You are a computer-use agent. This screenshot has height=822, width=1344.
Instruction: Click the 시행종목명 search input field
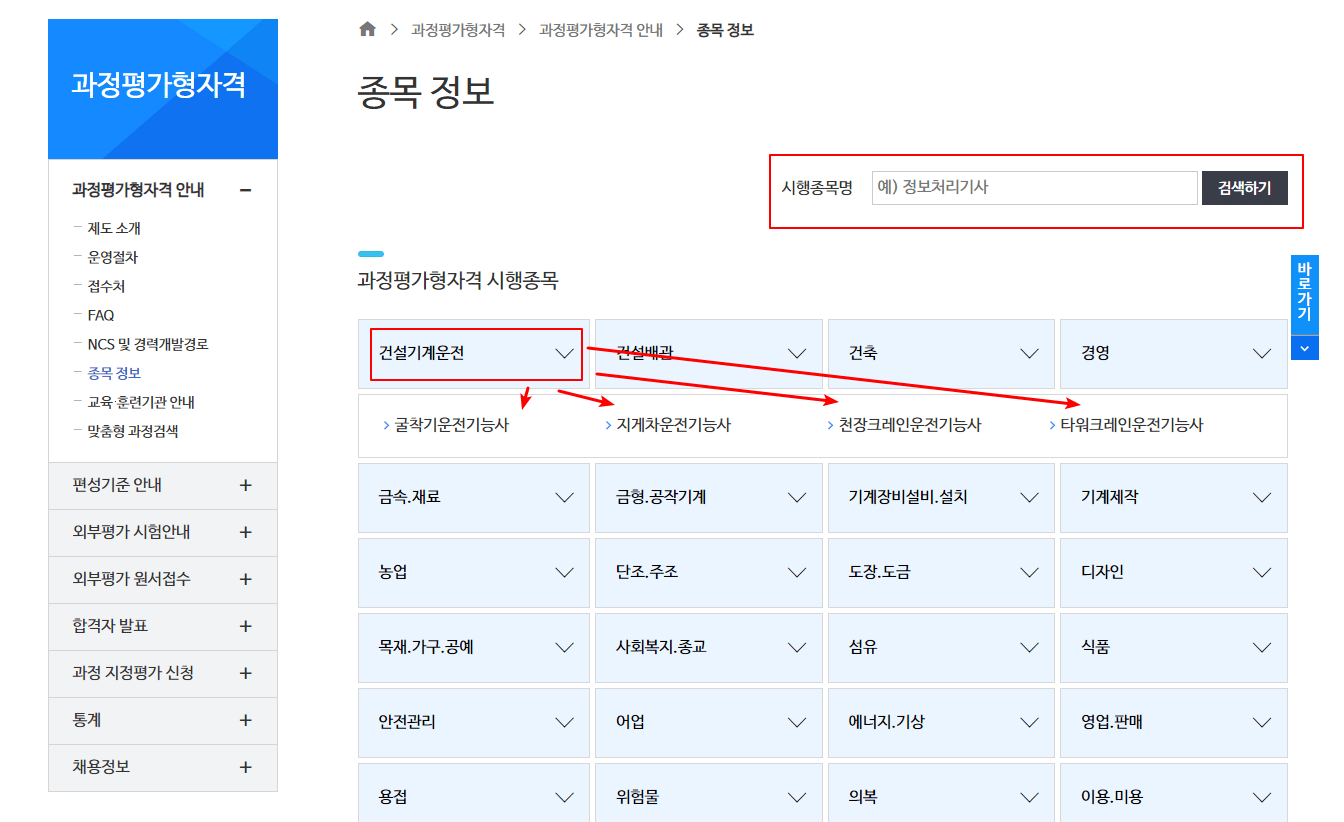1033,187
